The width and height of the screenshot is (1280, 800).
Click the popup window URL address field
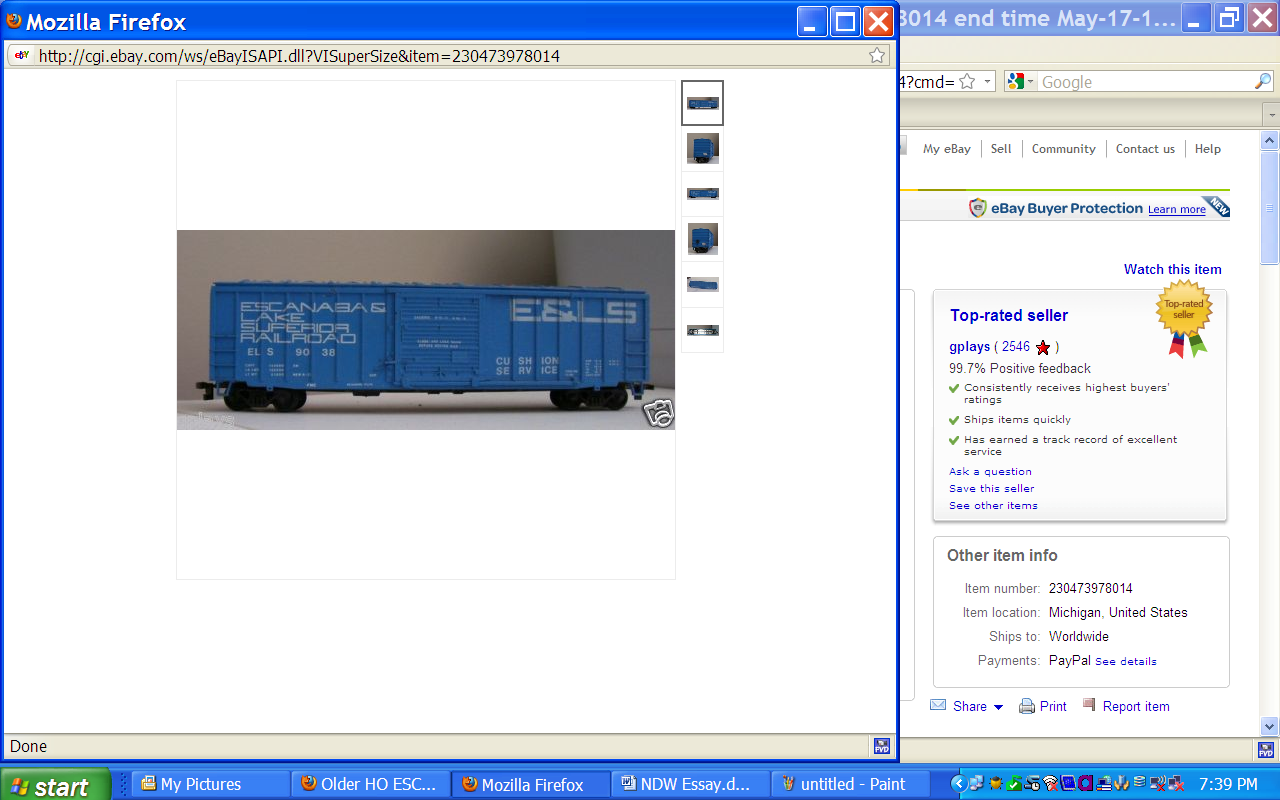449,56
